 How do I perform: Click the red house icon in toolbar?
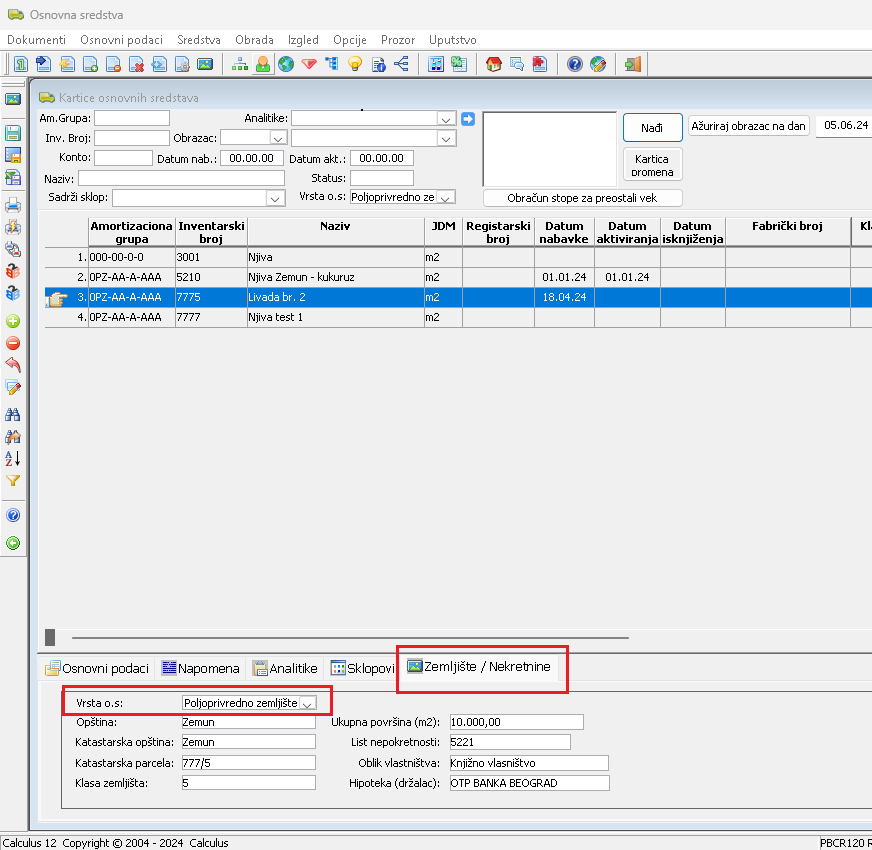click(x=493, y=64)
